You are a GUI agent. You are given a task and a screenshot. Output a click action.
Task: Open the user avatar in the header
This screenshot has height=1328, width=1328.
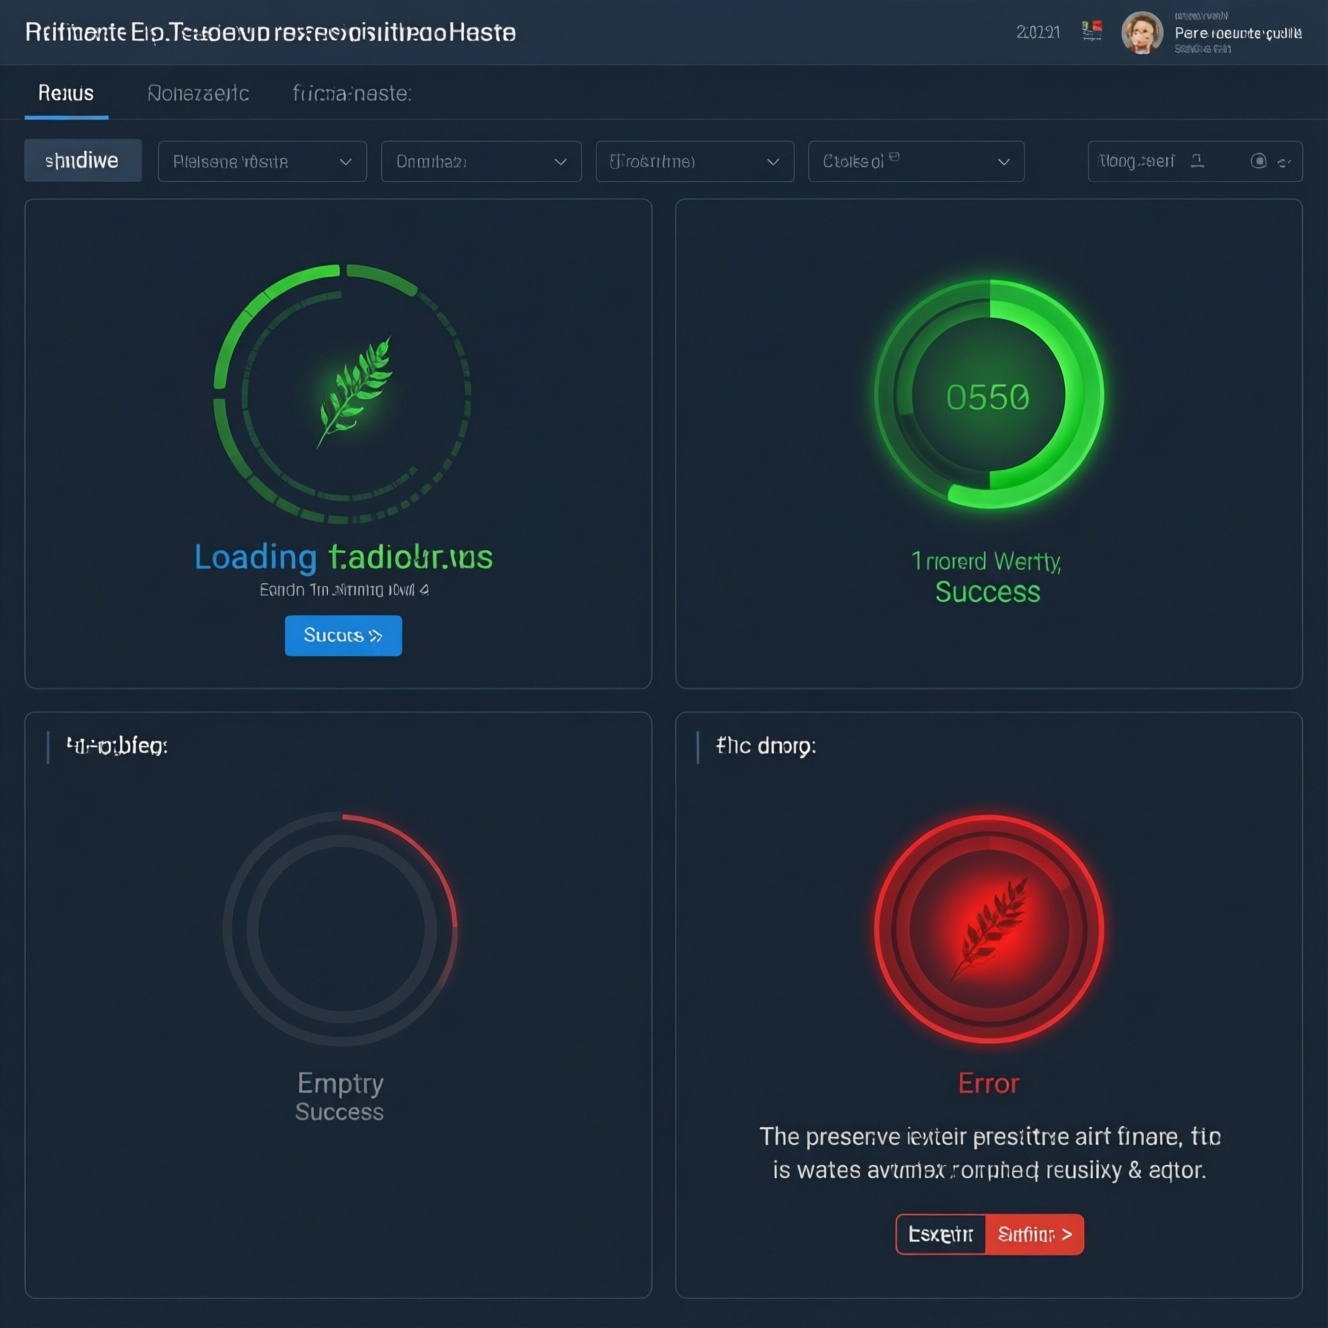pos(1141,32)
